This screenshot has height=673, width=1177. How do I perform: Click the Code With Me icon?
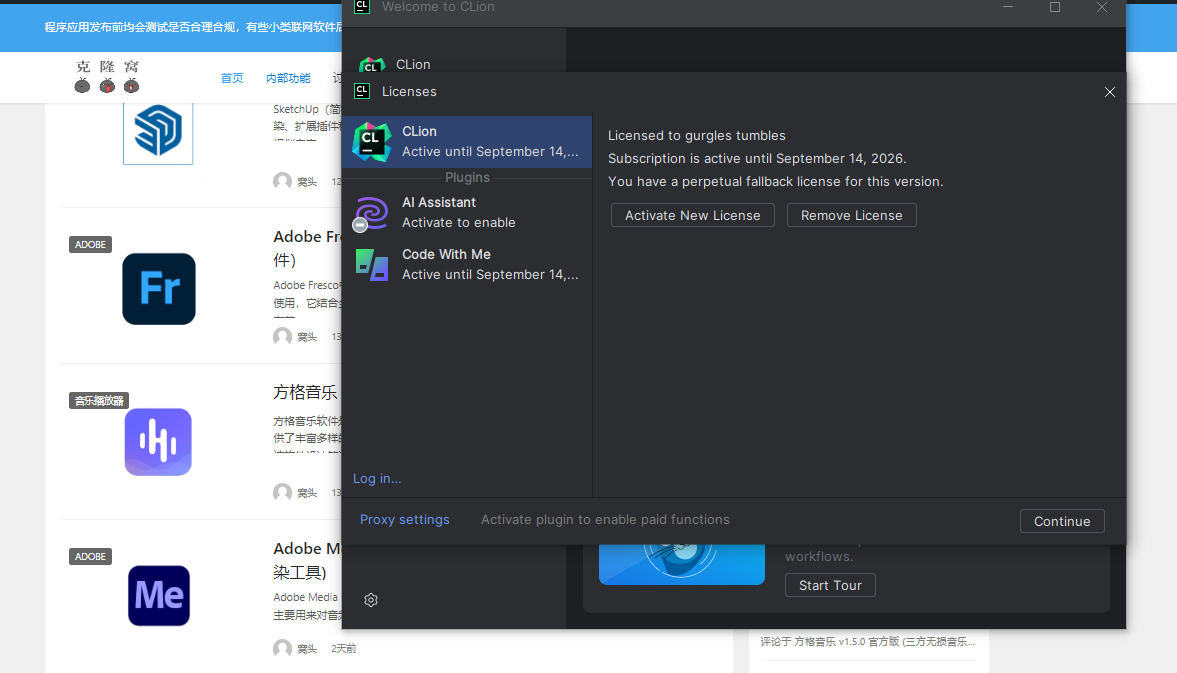point(372,264)
